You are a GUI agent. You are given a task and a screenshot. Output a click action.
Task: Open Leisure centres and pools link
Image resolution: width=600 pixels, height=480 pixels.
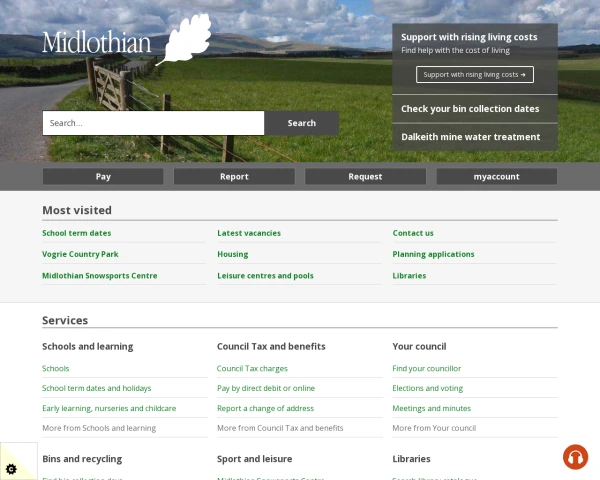265,276
